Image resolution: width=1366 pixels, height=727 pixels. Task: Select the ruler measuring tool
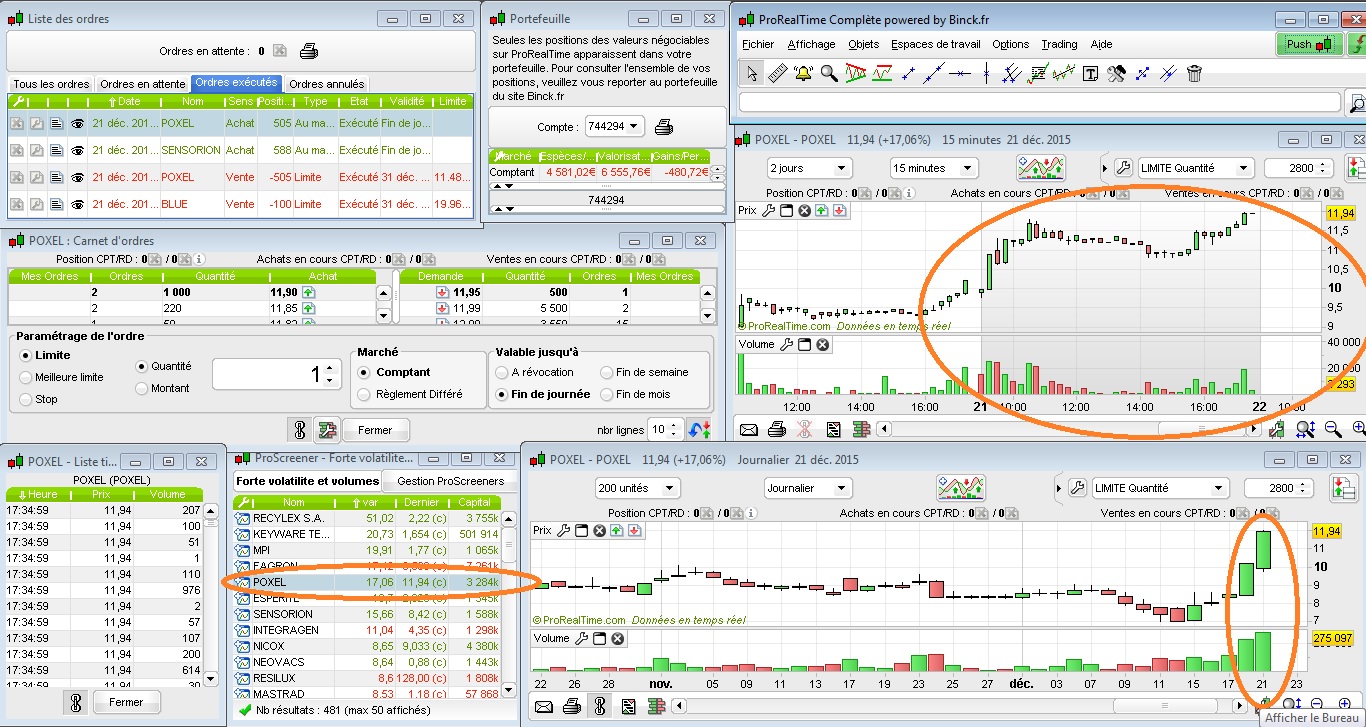(x=778, y=73)
